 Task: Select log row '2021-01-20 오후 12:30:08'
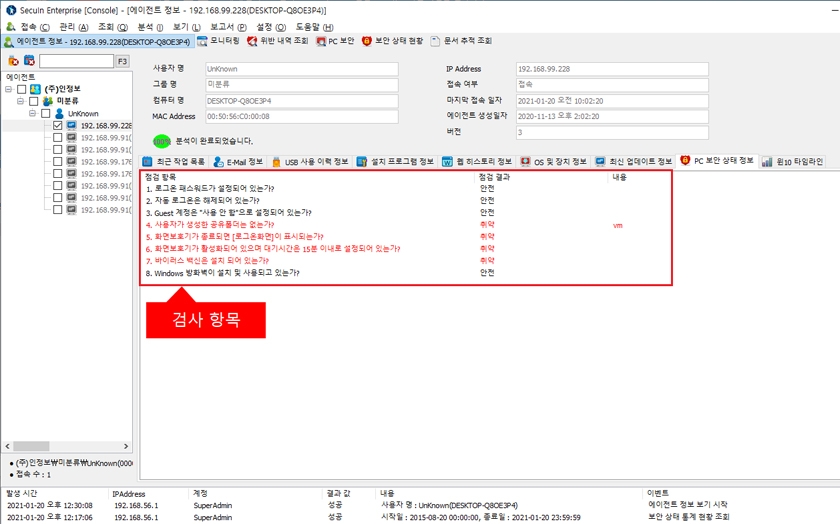(x=420, y=505)
